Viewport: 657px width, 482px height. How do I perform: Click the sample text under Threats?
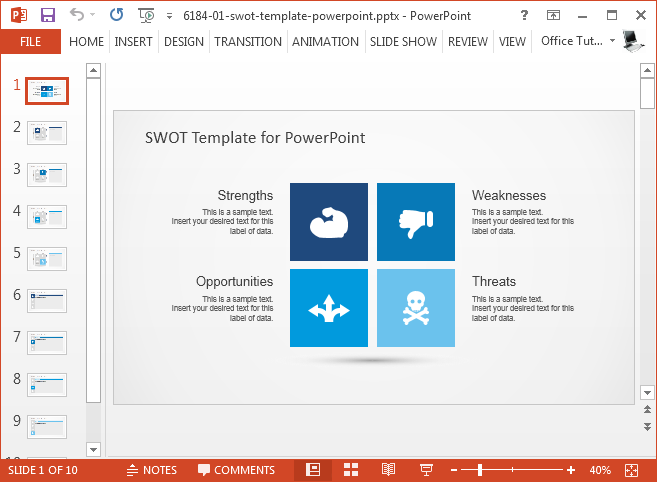(x=522, y=308)
